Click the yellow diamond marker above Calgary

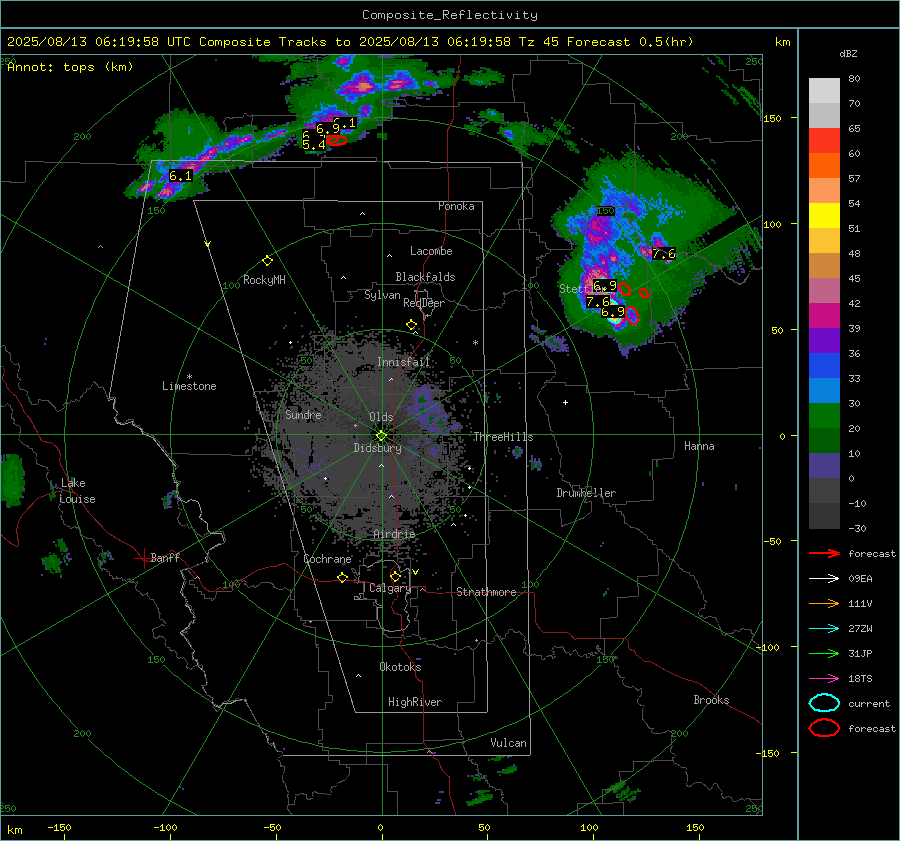point(395,576)
